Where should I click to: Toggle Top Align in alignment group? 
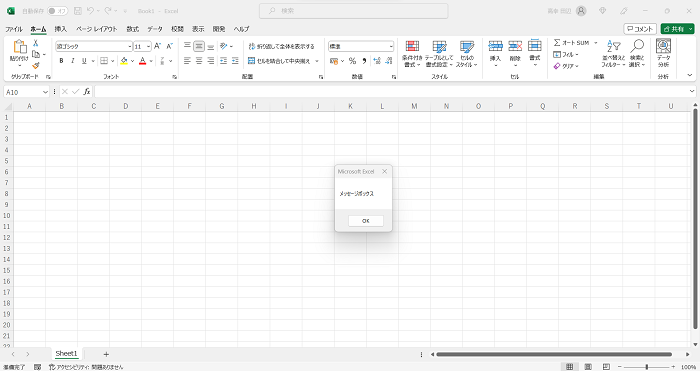pos(187,46)
